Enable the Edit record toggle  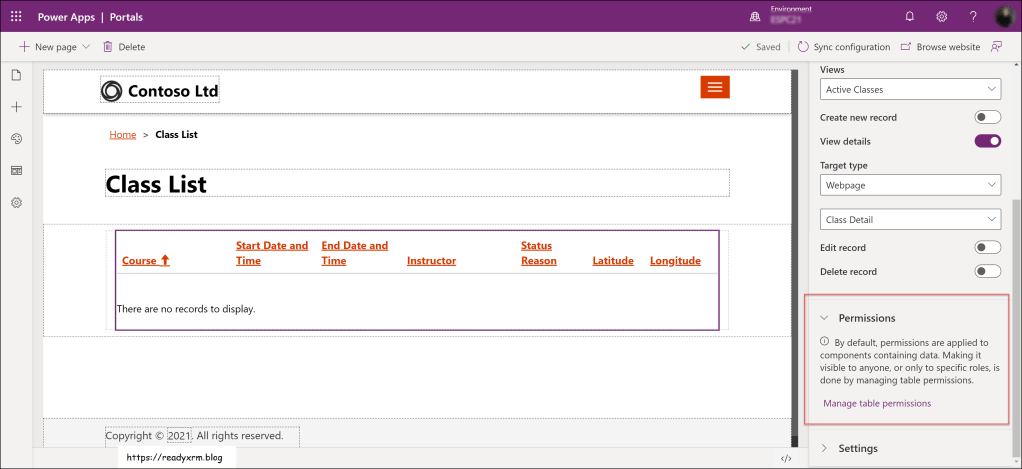(987, 247)
